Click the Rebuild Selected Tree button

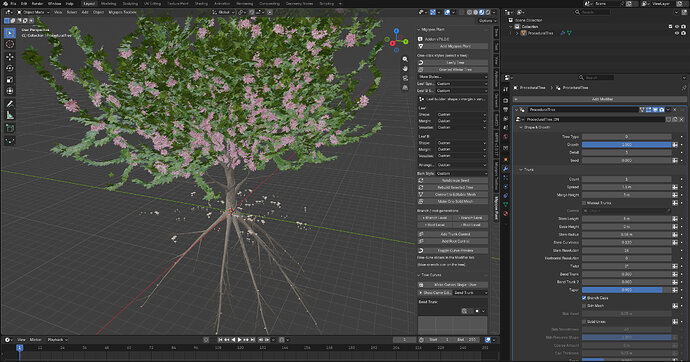(x=452, y=187)
